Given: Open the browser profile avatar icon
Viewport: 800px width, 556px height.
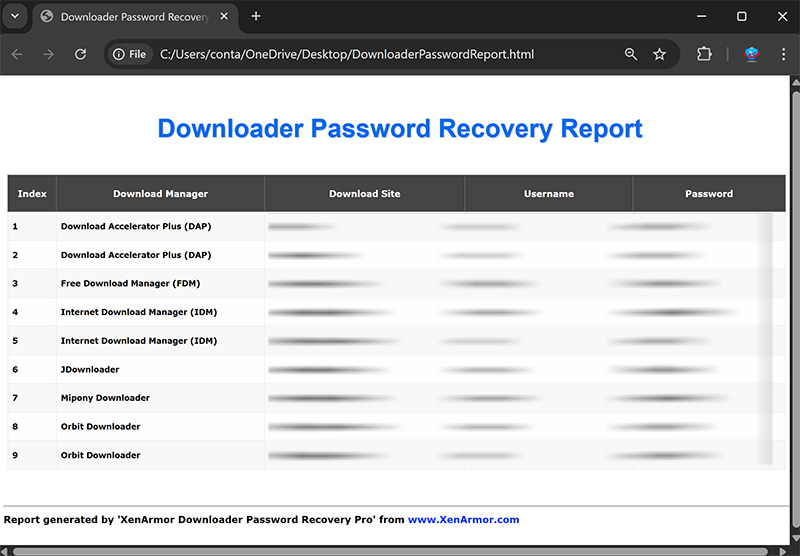Looking at the screenshot, I should 752,54.
